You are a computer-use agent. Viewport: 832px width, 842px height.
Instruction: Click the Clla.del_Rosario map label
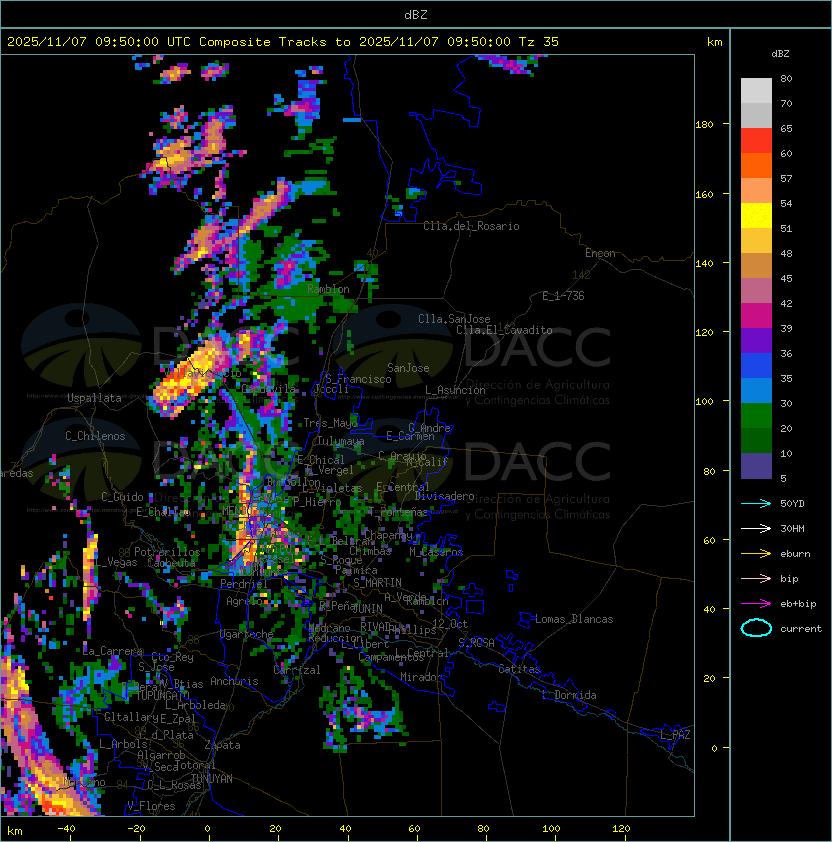coord(471,226)
